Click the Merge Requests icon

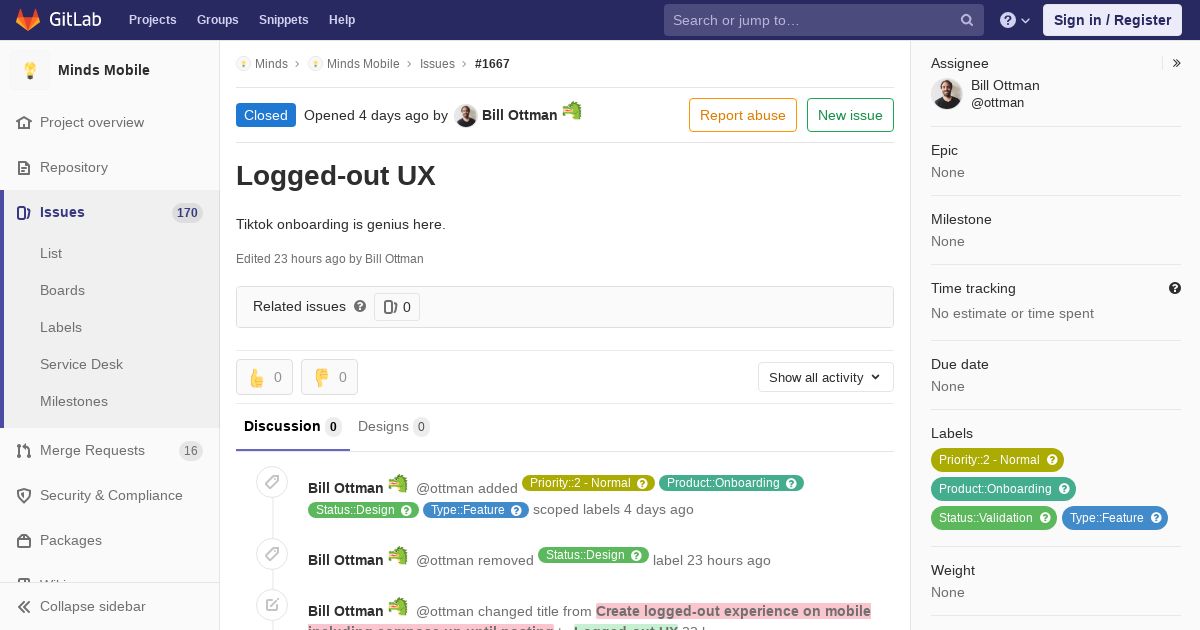(24, 450)
